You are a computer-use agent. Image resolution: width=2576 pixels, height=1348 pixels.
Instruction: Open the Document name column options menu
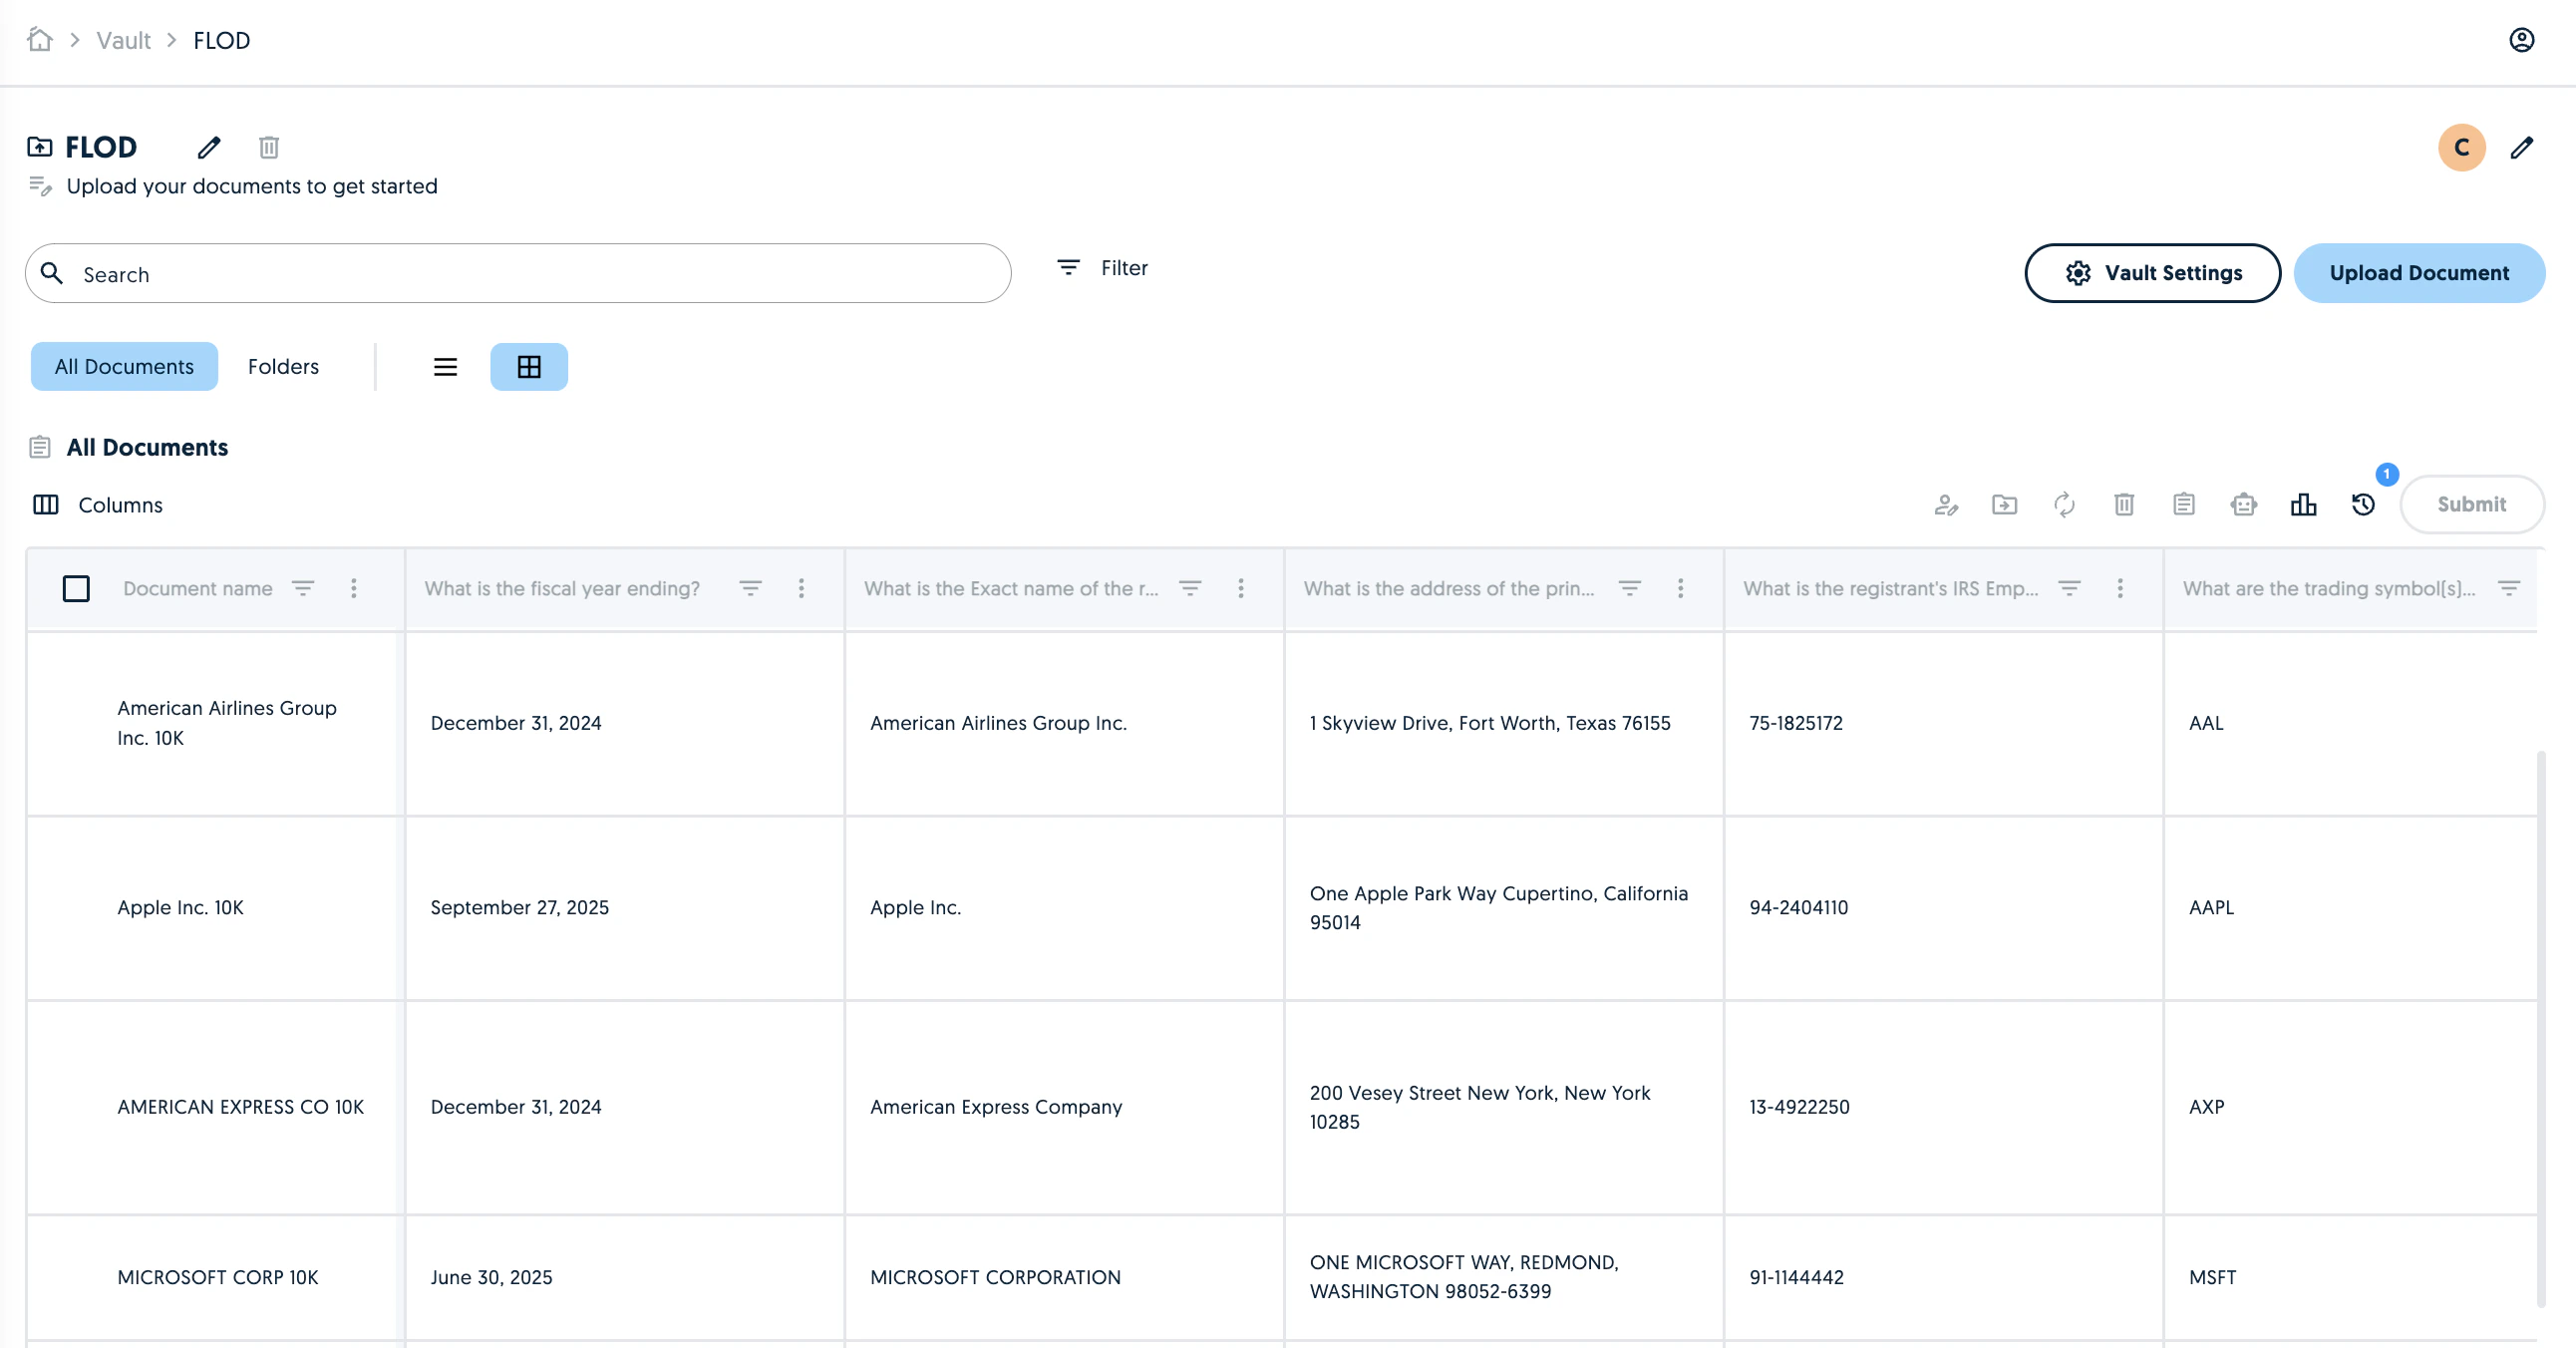[x=354, y=588]
